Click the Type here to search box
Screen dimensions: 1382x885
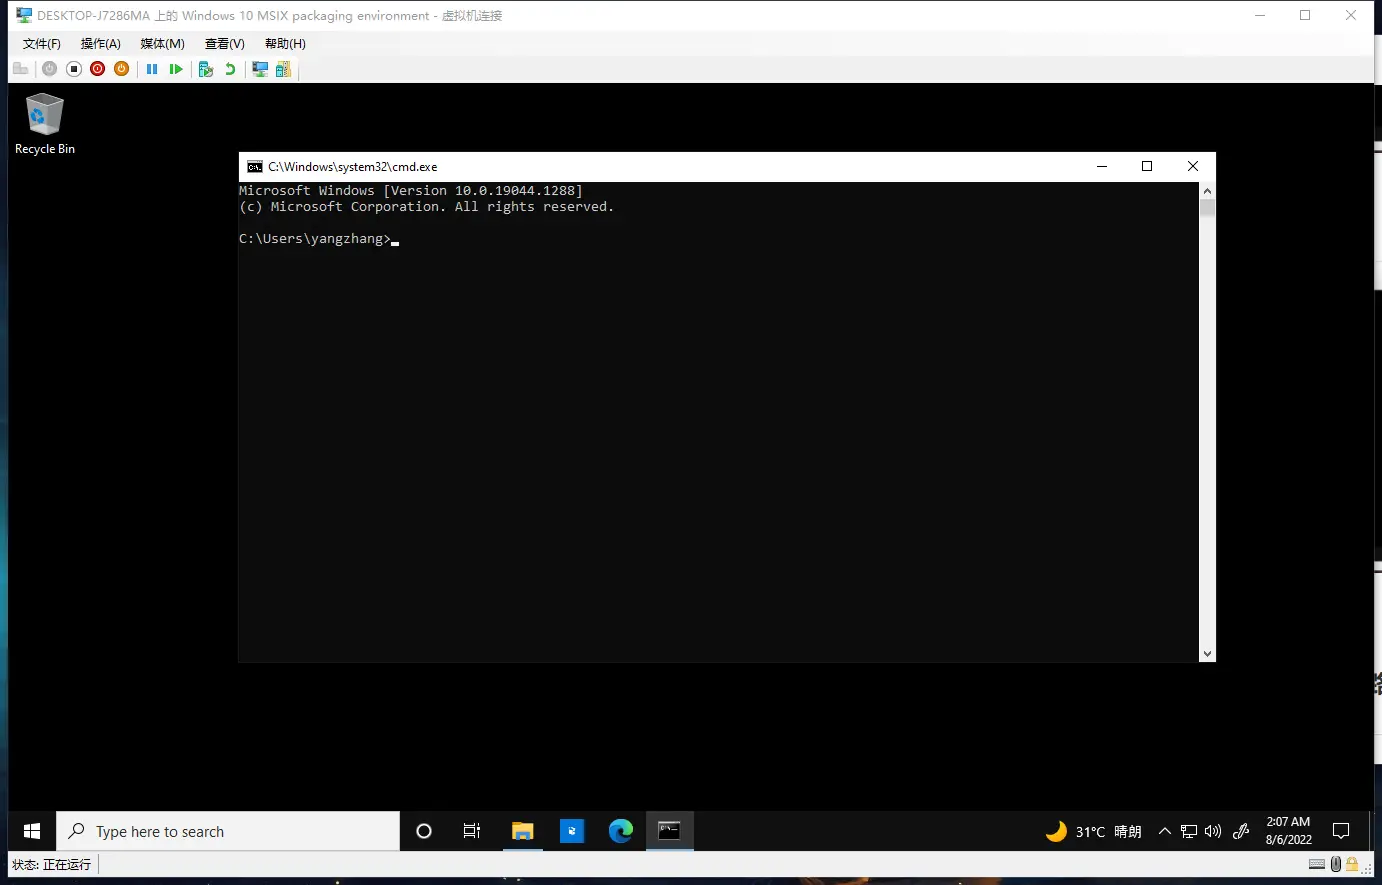pos(228,831)
